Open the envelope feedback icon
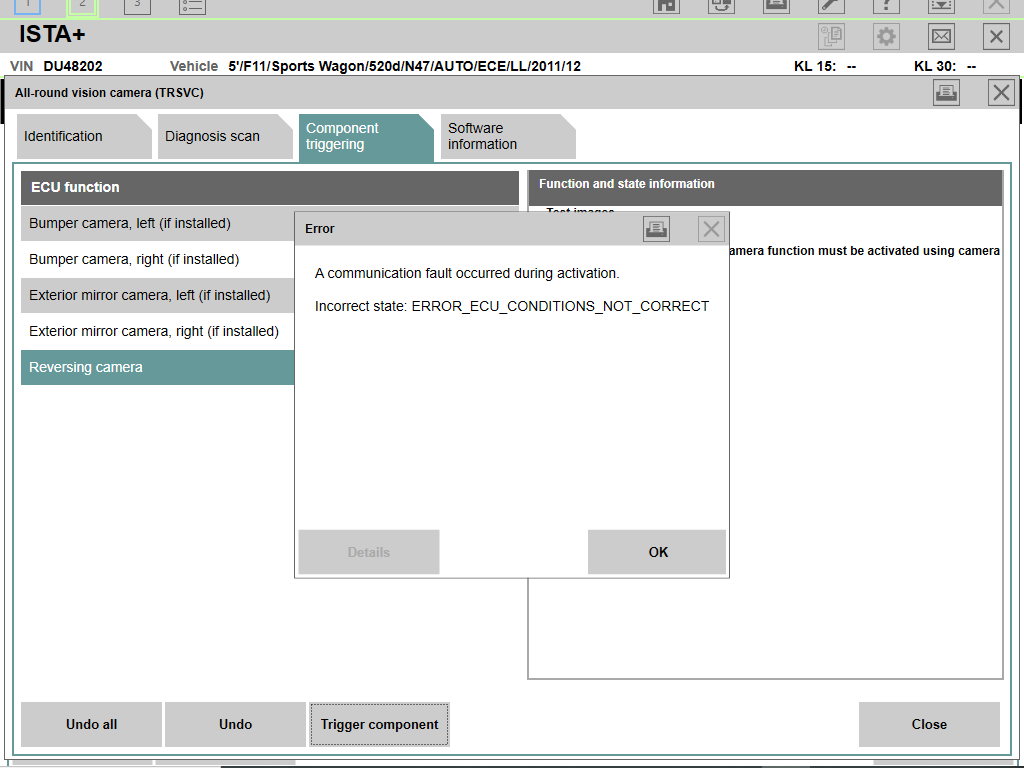Image resolution: width=1024 pixels, height=768 pixels. pos(941,37)
